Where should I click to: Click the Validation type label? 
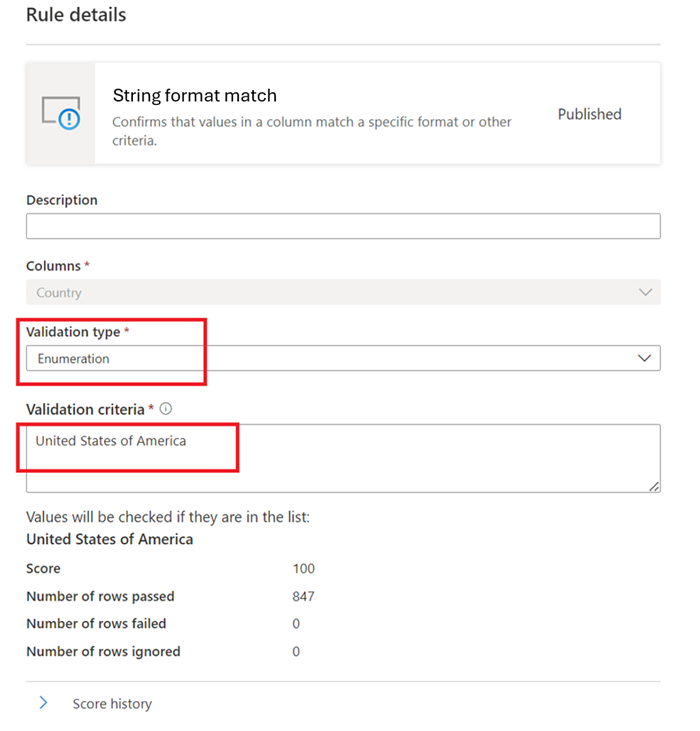pyautogui.click(x=73, y=332)
